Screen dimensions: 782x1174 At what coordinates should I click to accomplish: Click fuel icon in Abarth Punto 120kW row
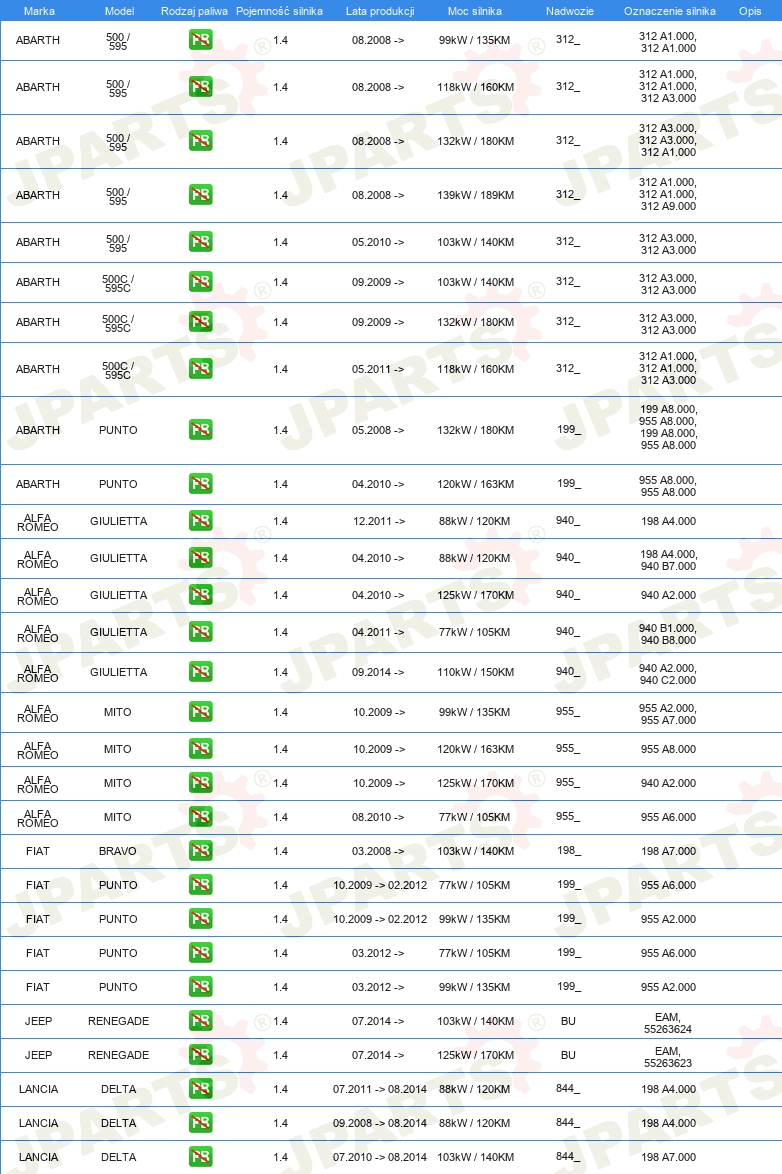[200, 484]
